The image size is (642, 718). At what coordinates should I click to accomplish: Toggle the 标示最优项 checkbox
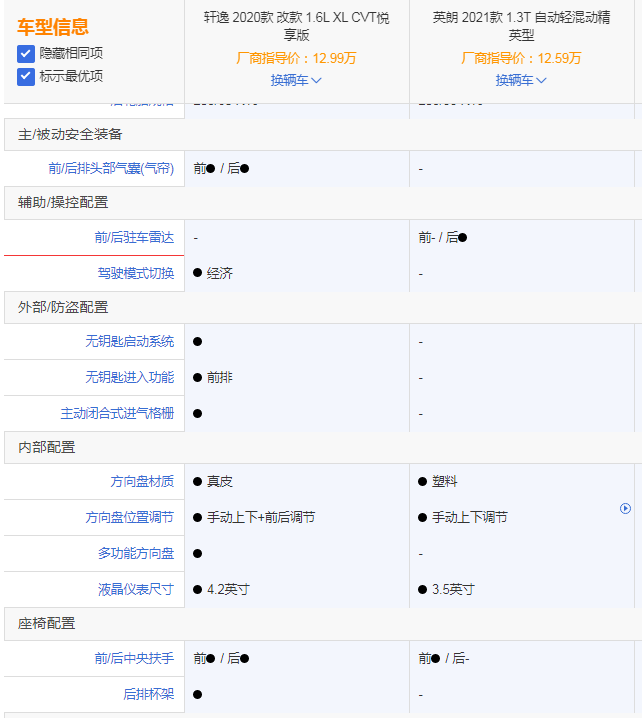click(26, 76)
